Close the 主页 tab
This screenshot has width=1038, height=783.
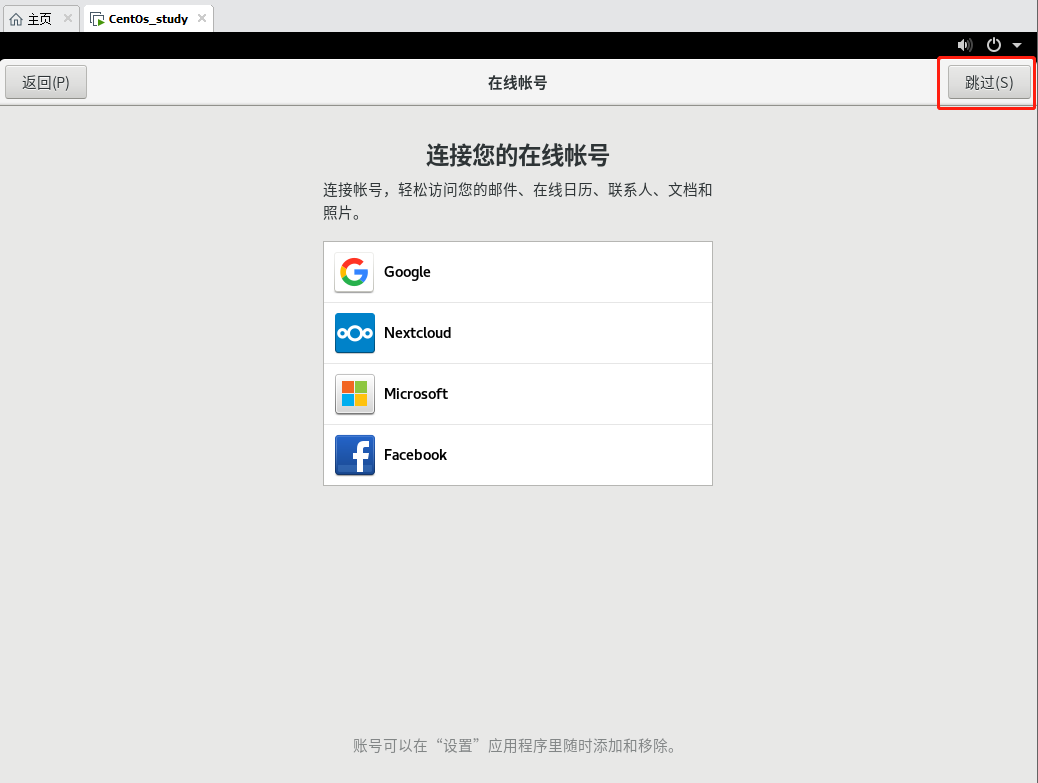(x=67, y=17)
